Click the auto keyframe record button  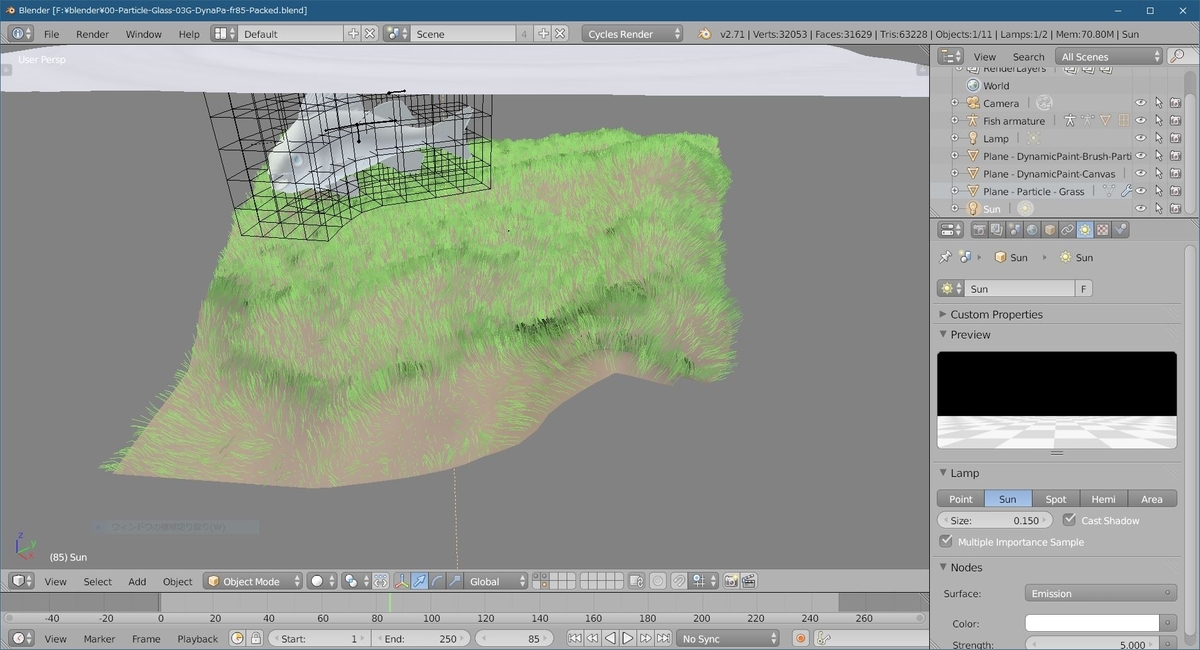(x=800, y=638)
